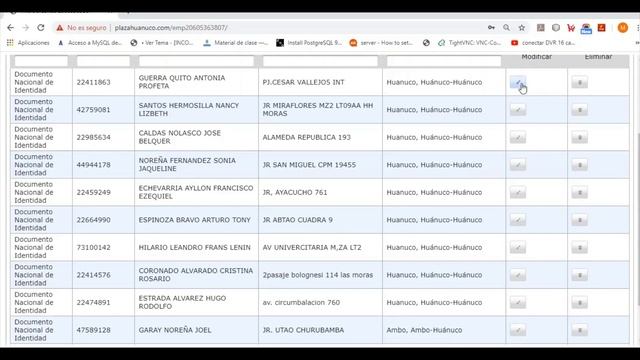Open the 'server - How to set...' bookmark
Screen dimensions: 640x360
(382, 43)
